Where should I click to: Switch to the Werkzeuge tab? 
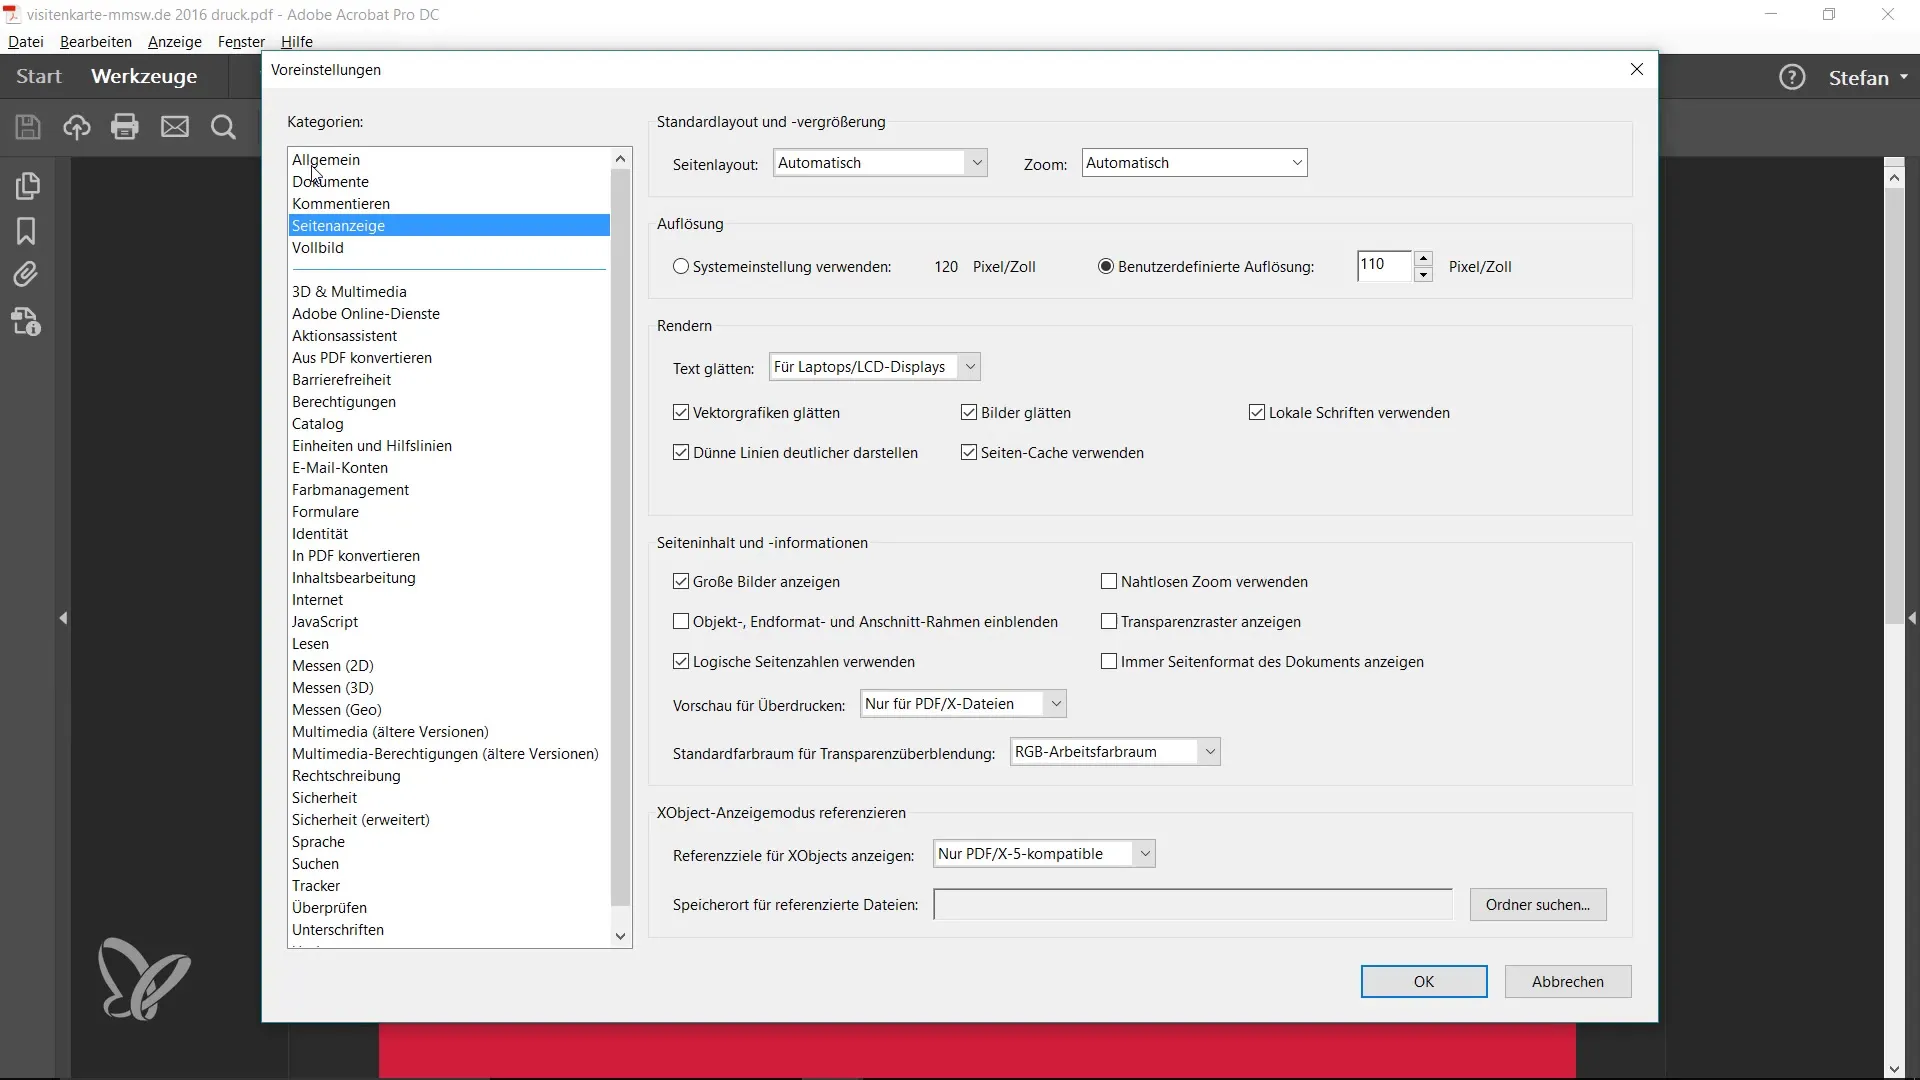point(144,76)
